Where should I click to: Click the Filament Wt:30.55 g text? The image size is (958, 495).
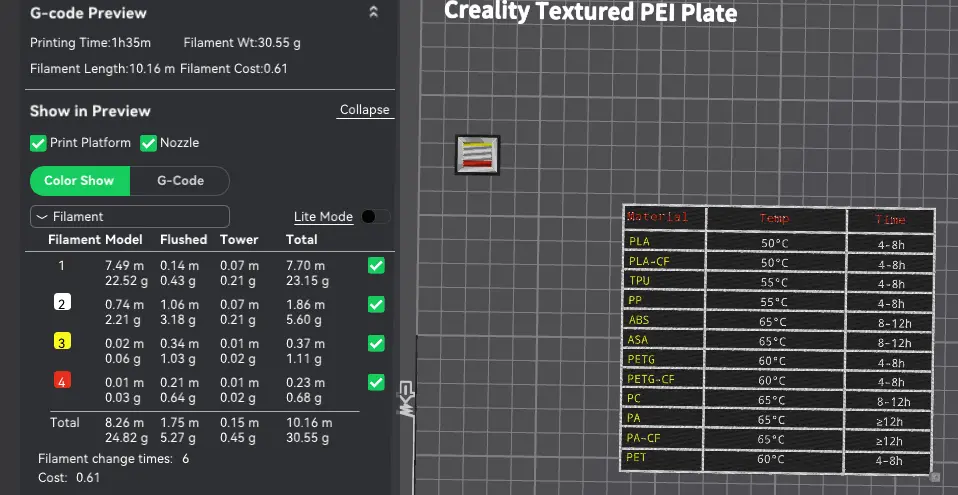(242, 43)
